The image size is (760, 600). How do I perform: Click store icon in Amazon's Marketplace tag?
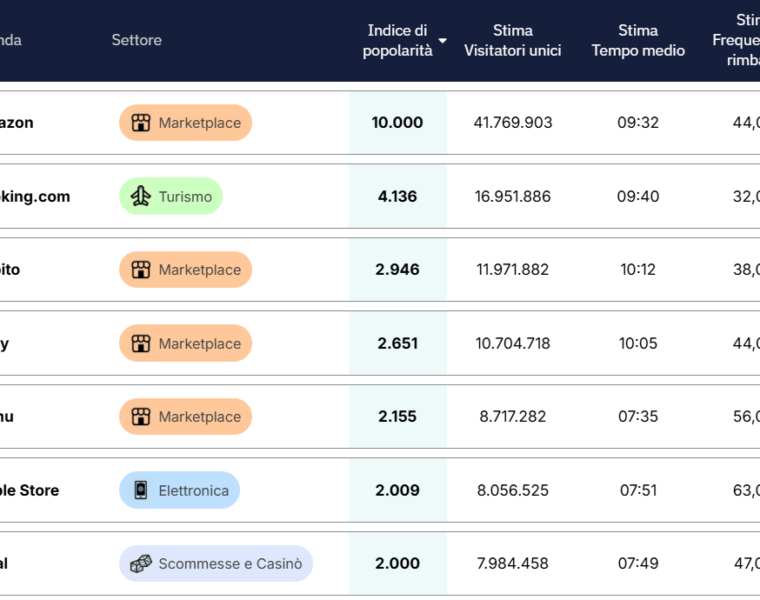pyautogui.click(x=141, y=123)
